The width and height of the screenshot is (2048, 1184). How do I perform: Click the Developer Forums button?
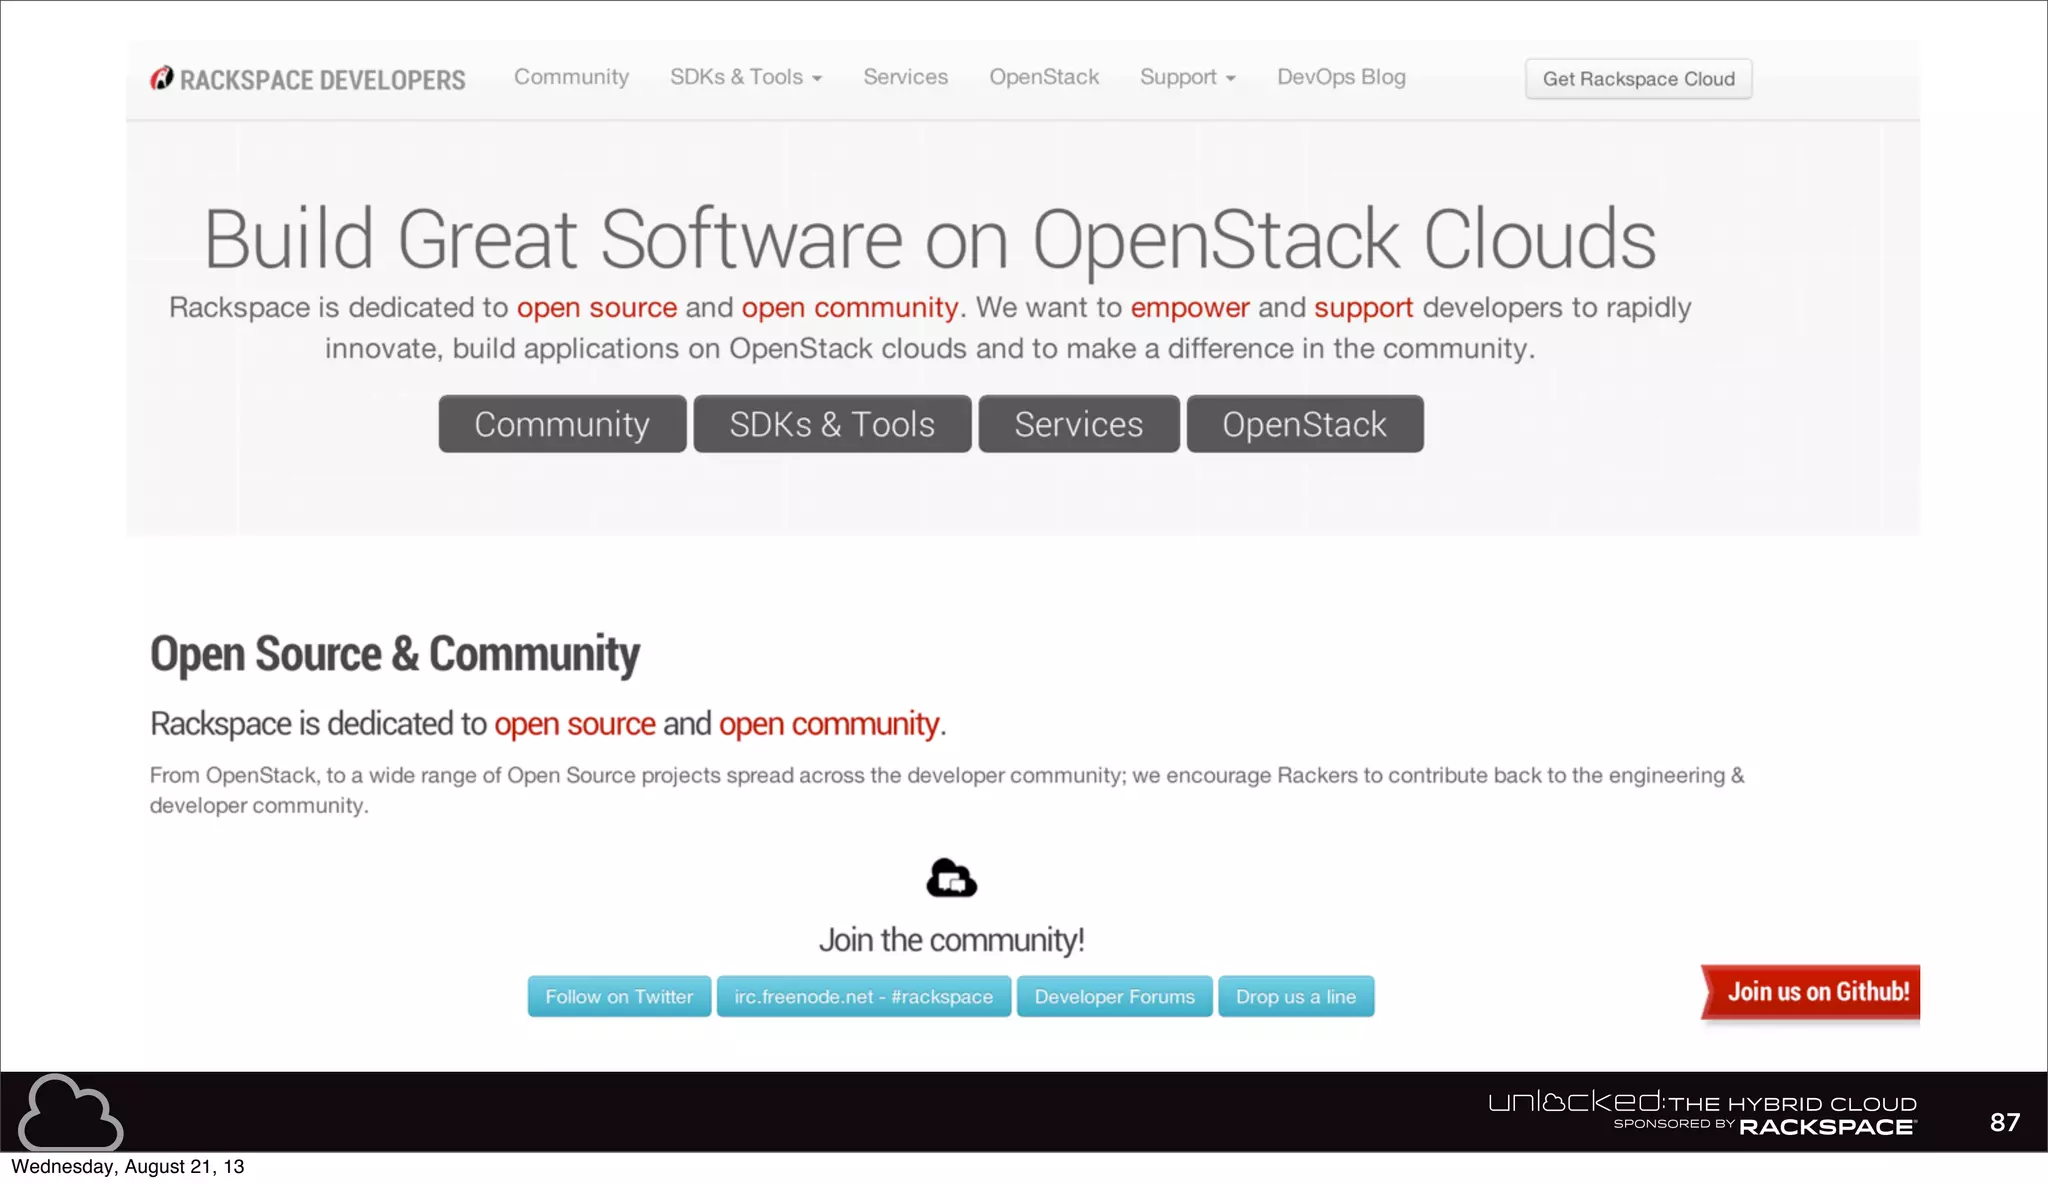(x=1114, y=997)
